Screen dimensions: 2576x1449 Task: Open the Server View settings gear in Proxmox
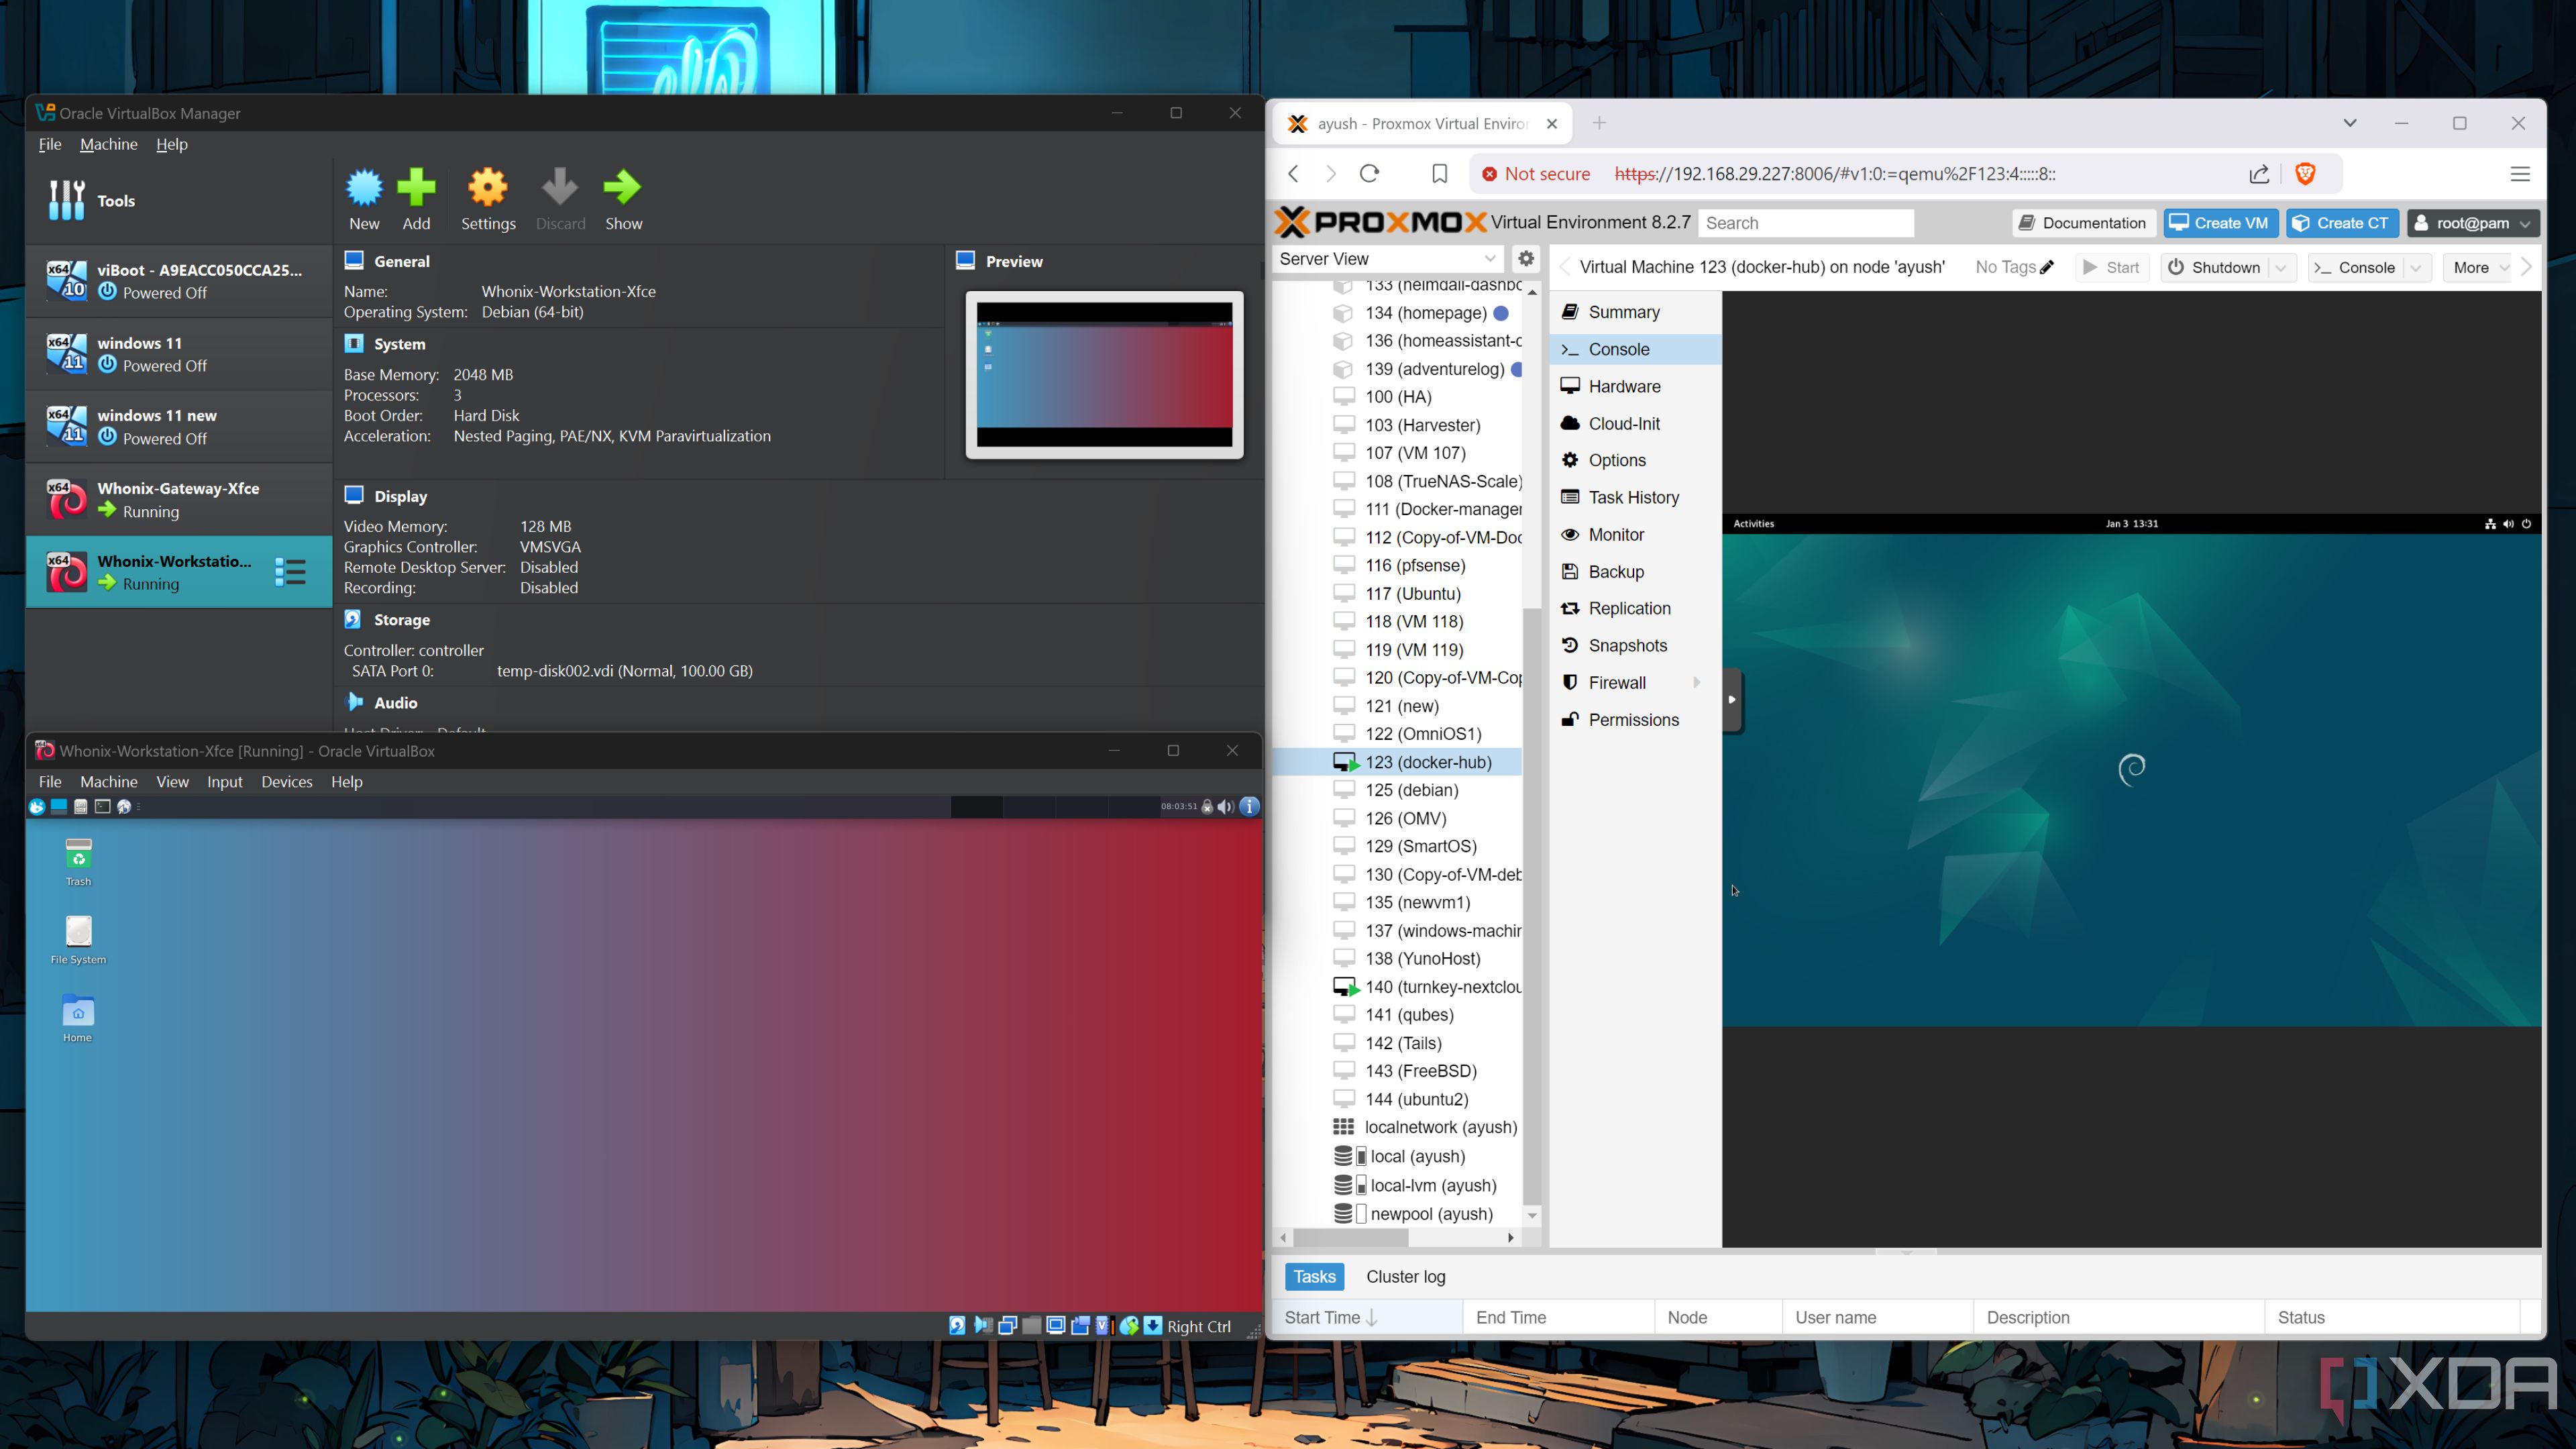[x=1526, y=258]
